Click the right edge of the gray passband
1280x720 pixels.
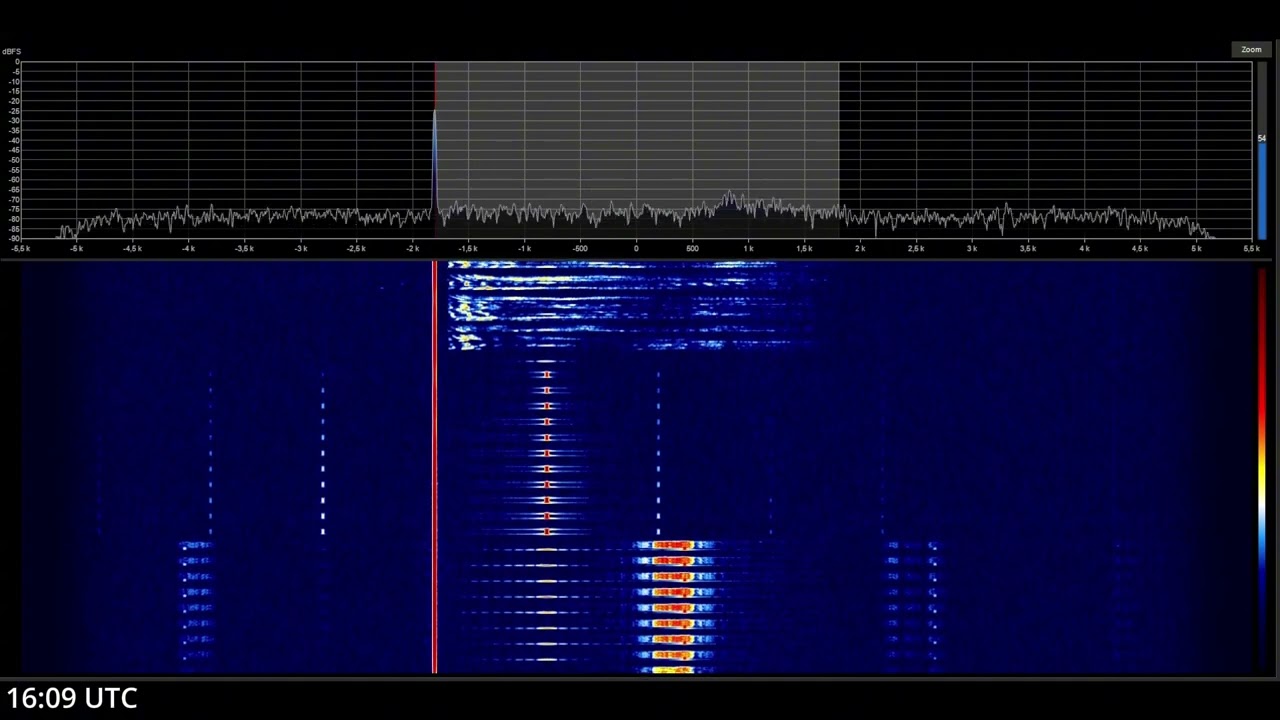839,150
